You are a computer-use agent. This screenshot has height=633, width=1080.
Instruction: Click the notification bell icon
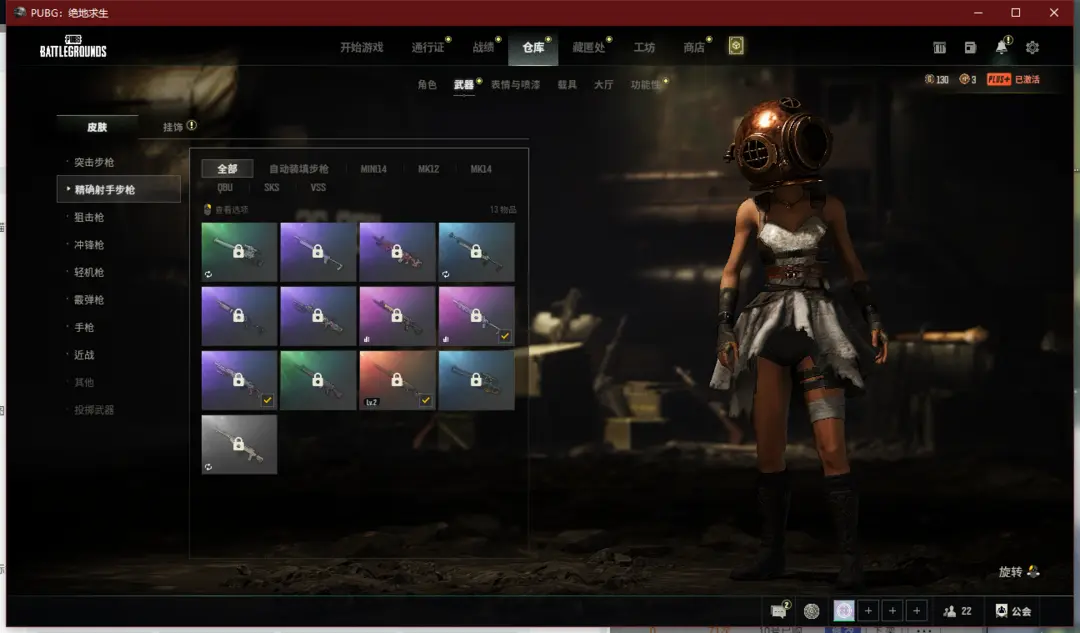click(x=1001, y=48)
